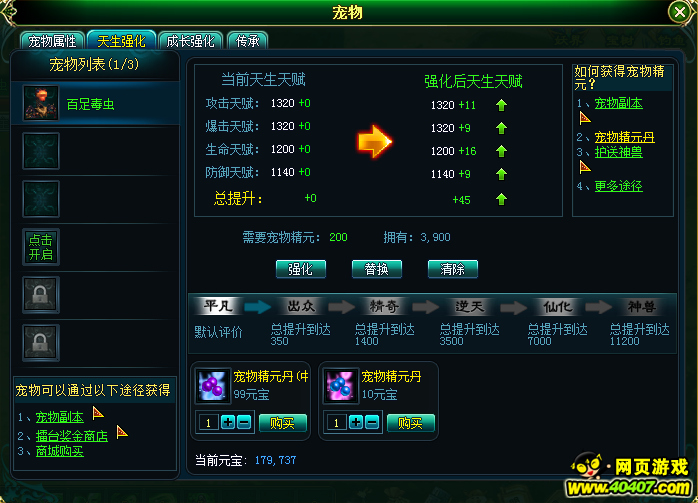
Task: Open the 擂台奖金商店 link
Action: (x=72, y=436)
